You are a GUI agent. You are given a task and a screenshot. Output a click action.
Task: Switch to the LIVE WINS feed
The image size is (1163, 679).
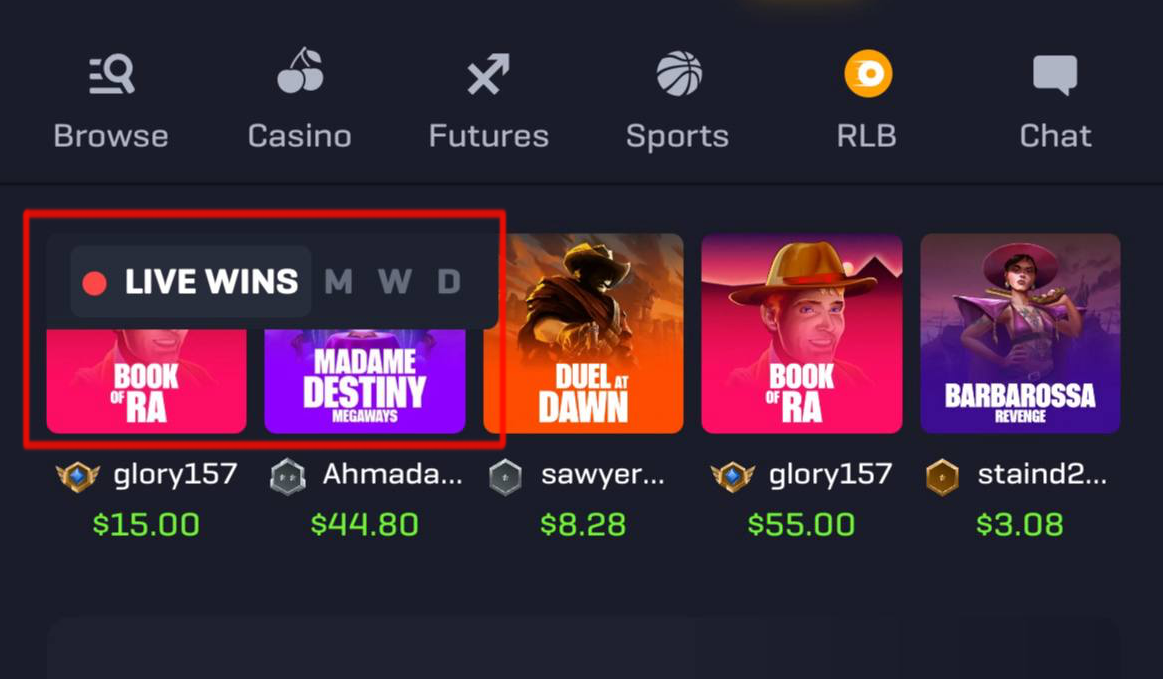click(191, 282)
